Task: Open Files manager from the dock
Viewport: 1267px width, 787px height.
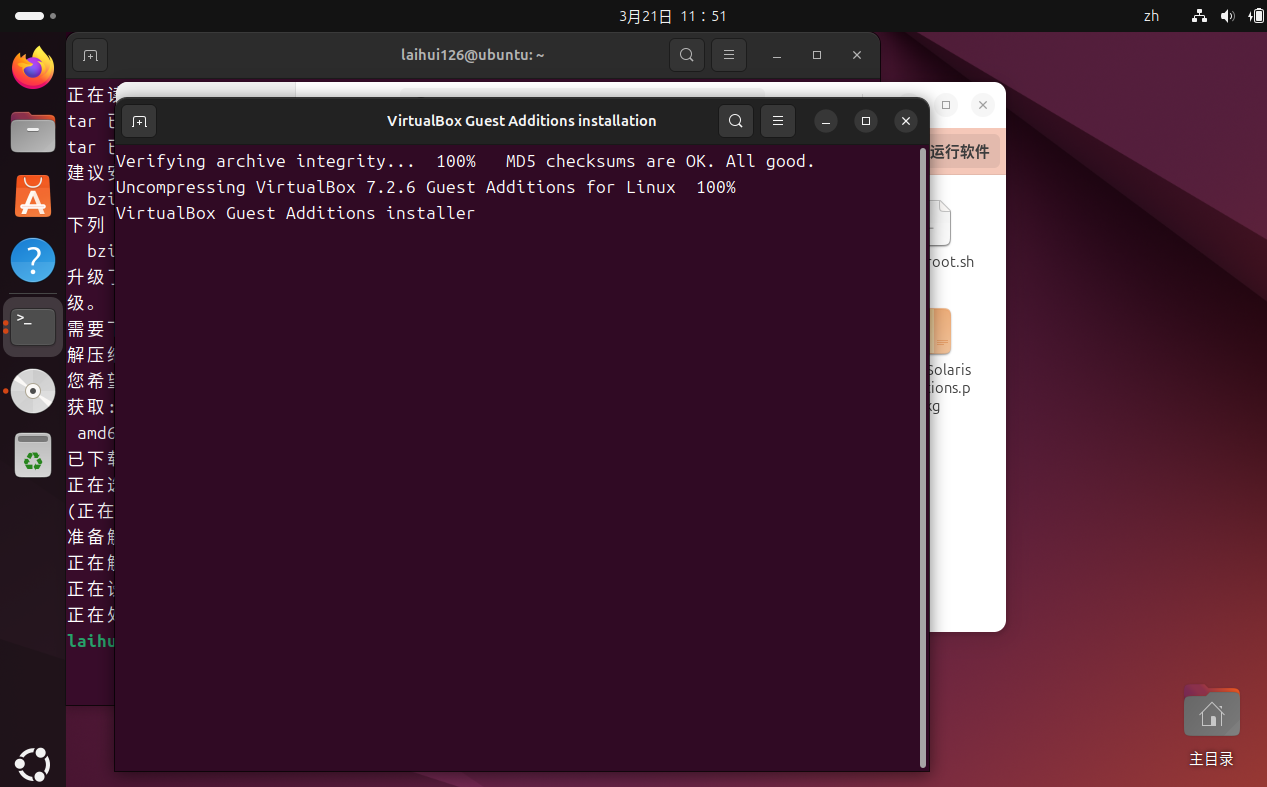Action: point(33,132)
